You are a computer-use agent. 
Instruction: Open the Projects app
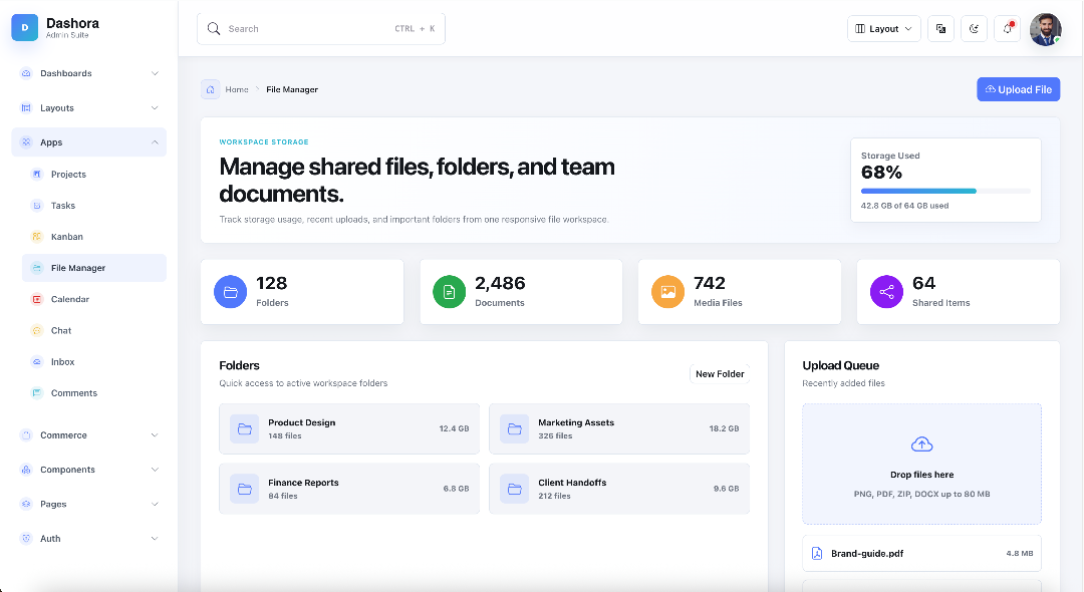94,174
